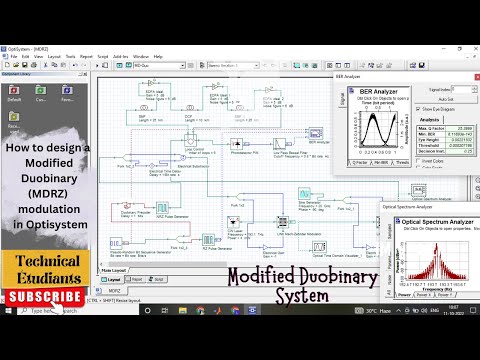
Task: Select the Min. BER value cell
Action: [x=460, y=134]
